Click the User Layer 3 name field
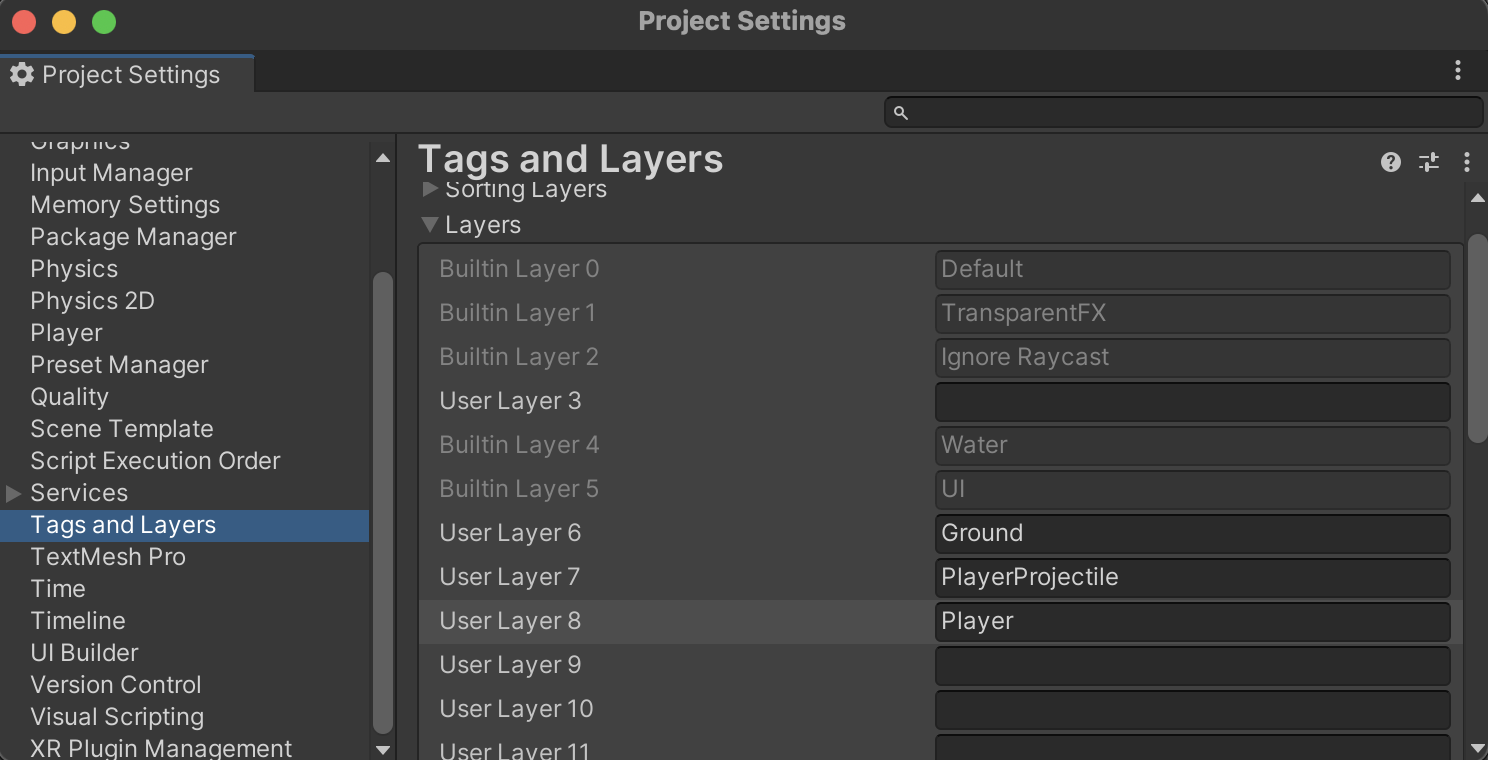The width and height of the screenshot is (1488, 760). click(1192, 402)
